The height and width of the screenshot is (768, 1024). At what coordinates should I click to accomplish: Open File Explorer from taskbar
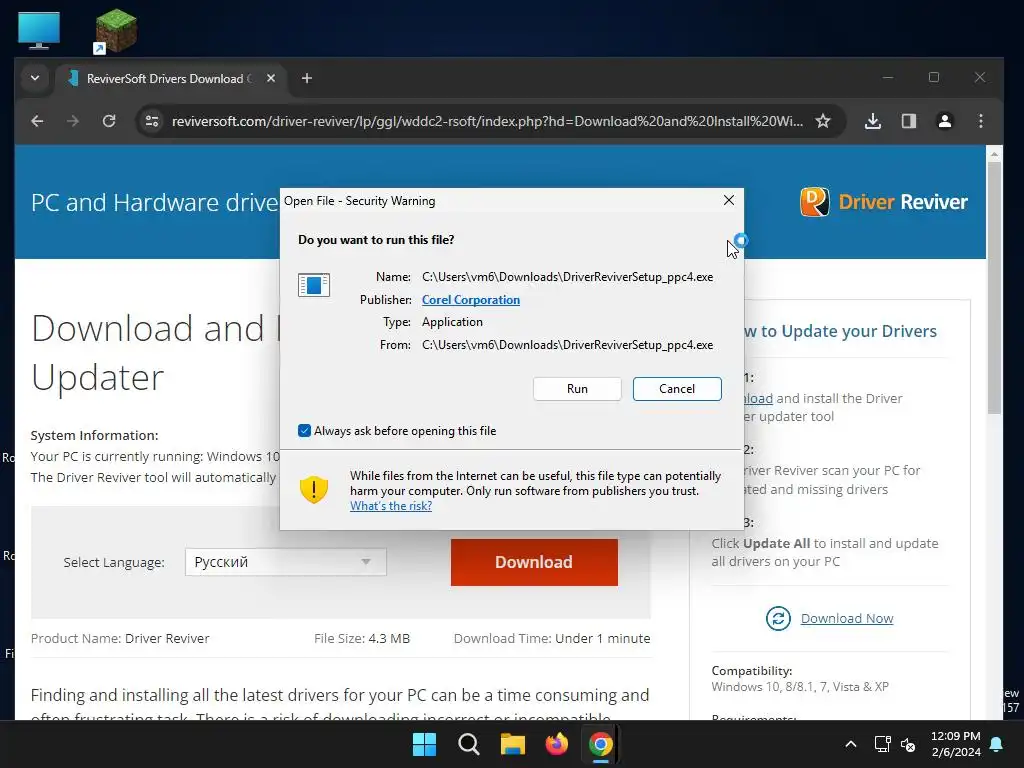pyautogui.click(x=513, y=744)
